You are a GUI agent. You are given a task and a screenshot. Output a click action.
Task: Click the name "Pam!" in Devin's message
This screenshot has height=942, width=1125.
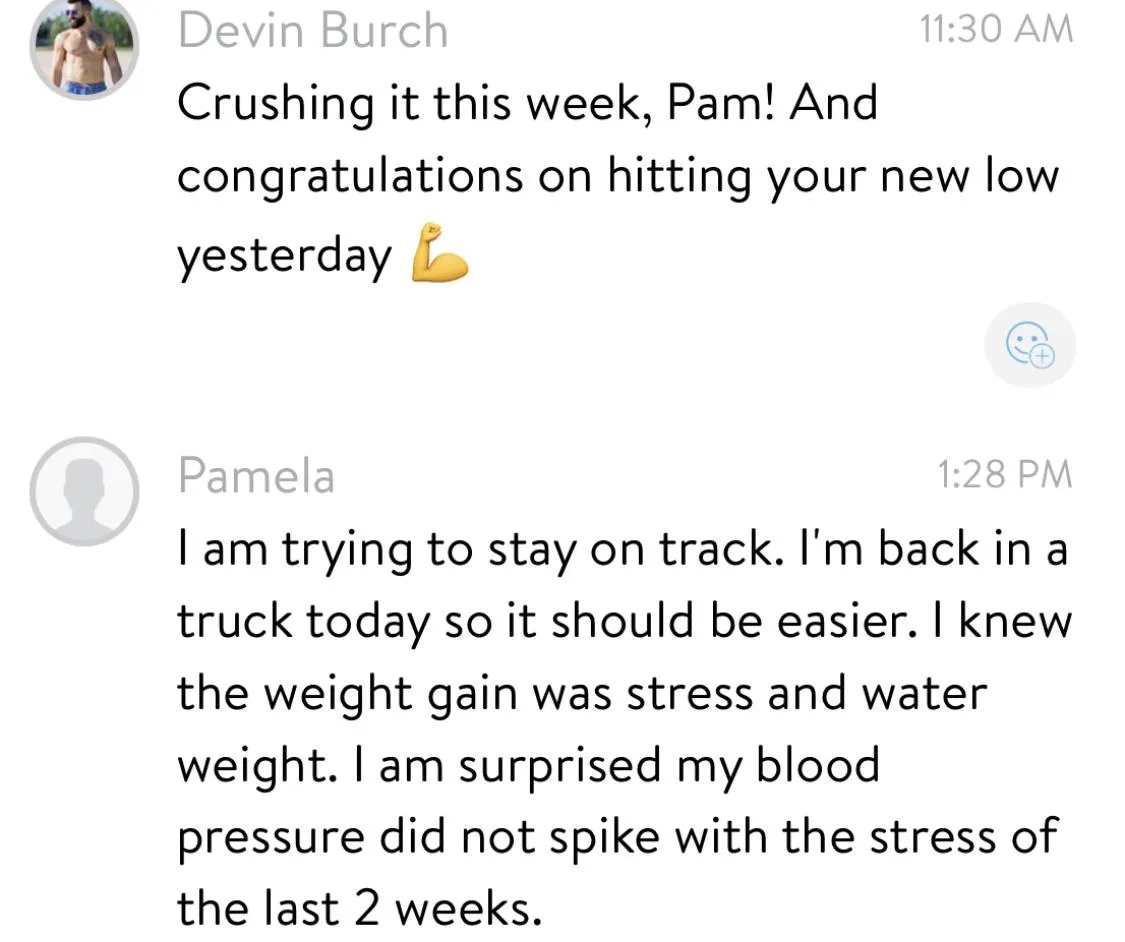[721, 103]
